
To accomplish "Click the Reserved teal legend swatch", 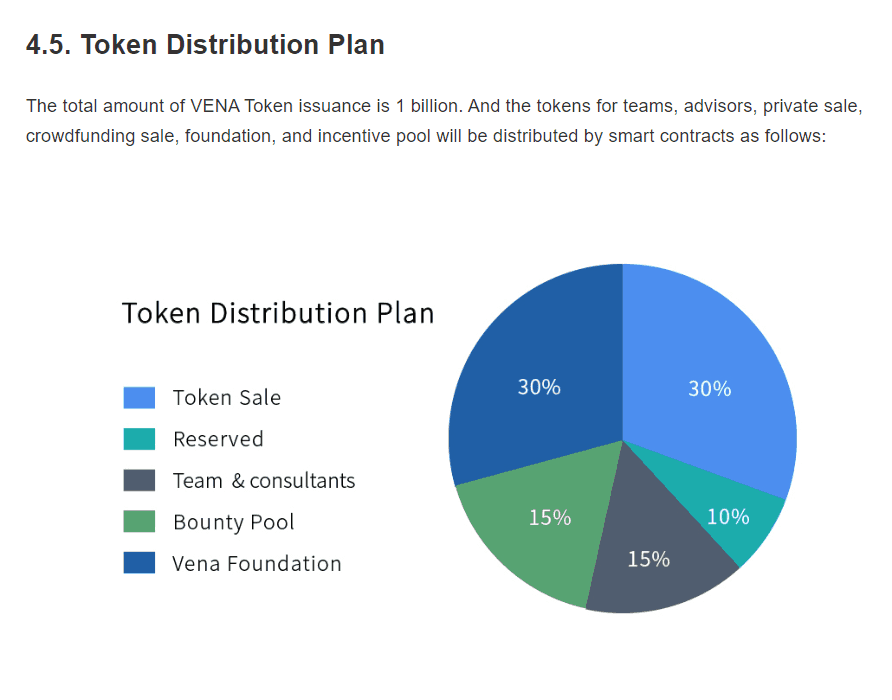I will [x=139, y=439].
